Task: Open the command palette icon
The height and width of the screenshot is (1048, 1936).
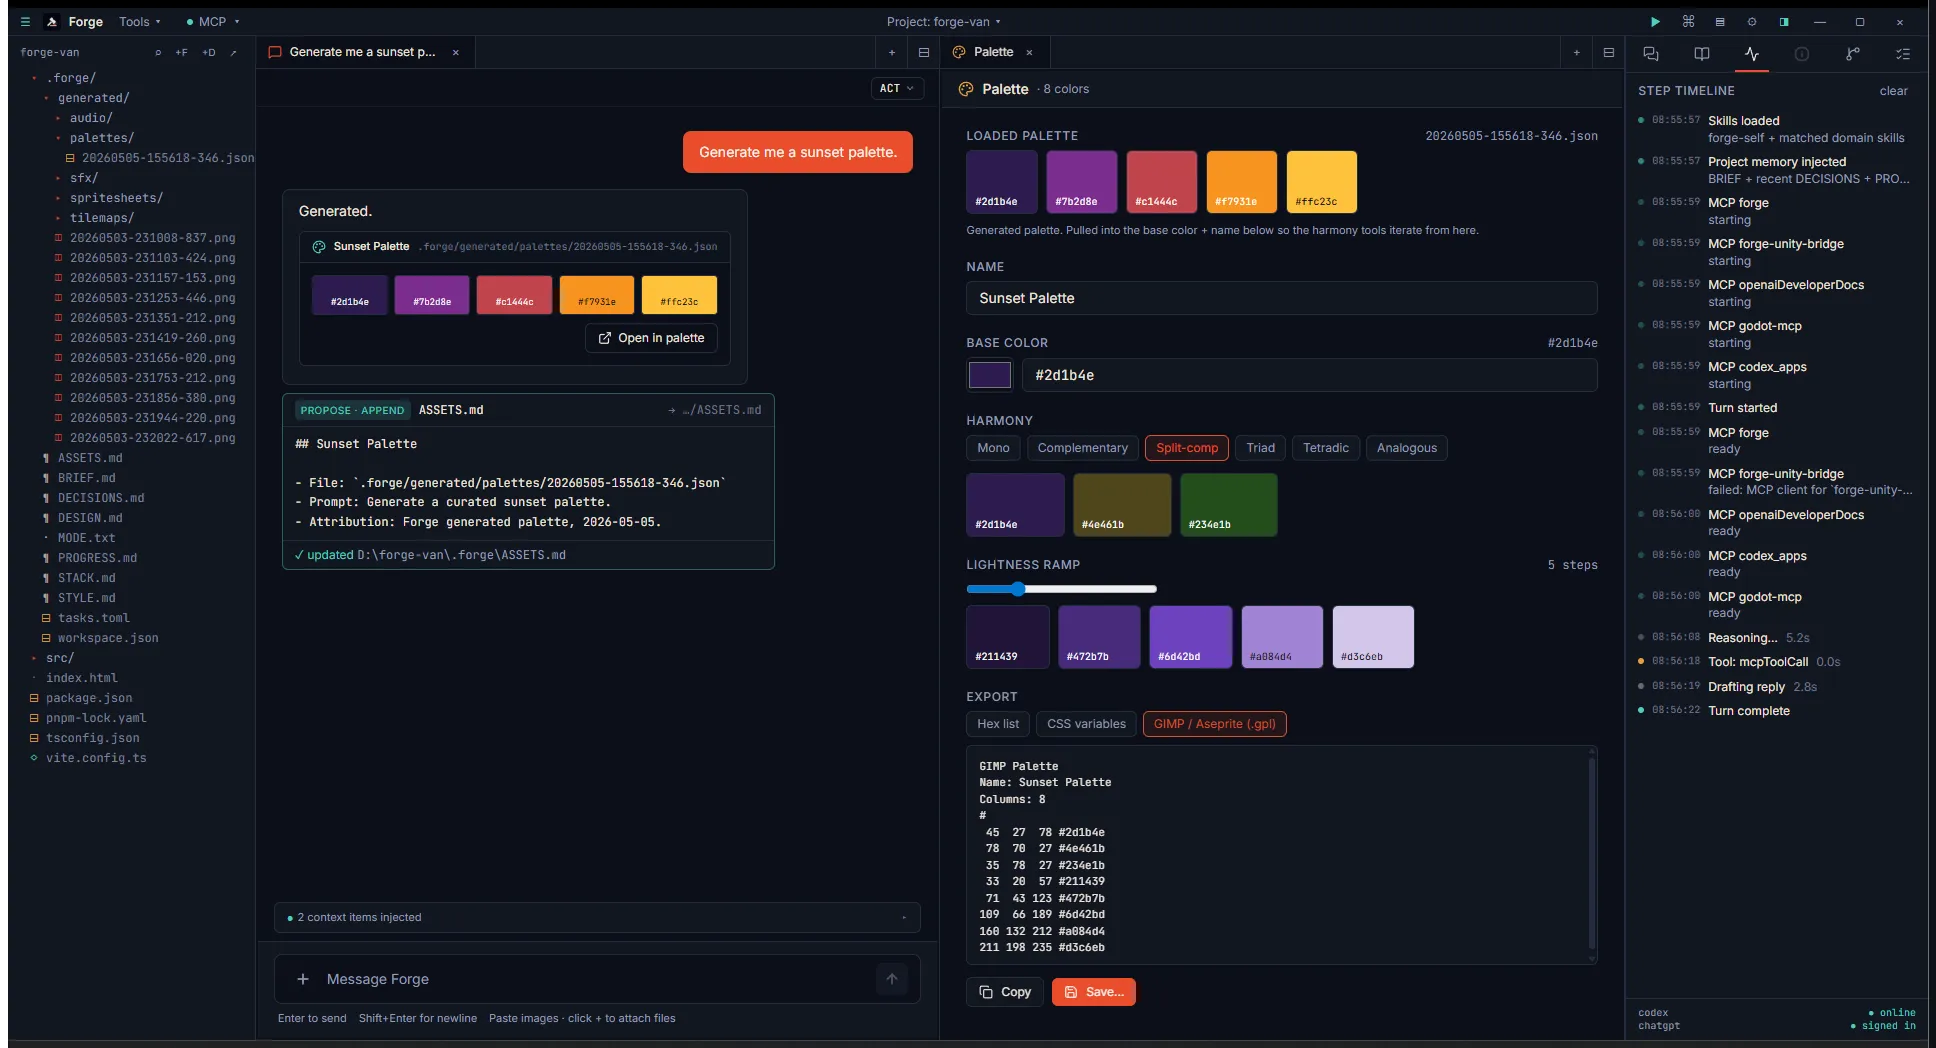Action: coord(1688,21)
